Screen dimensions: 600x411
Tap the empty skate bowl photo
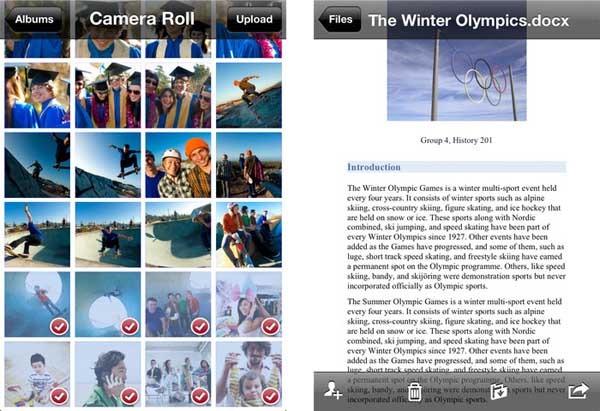pyautogui.click(x=178, y=235)
